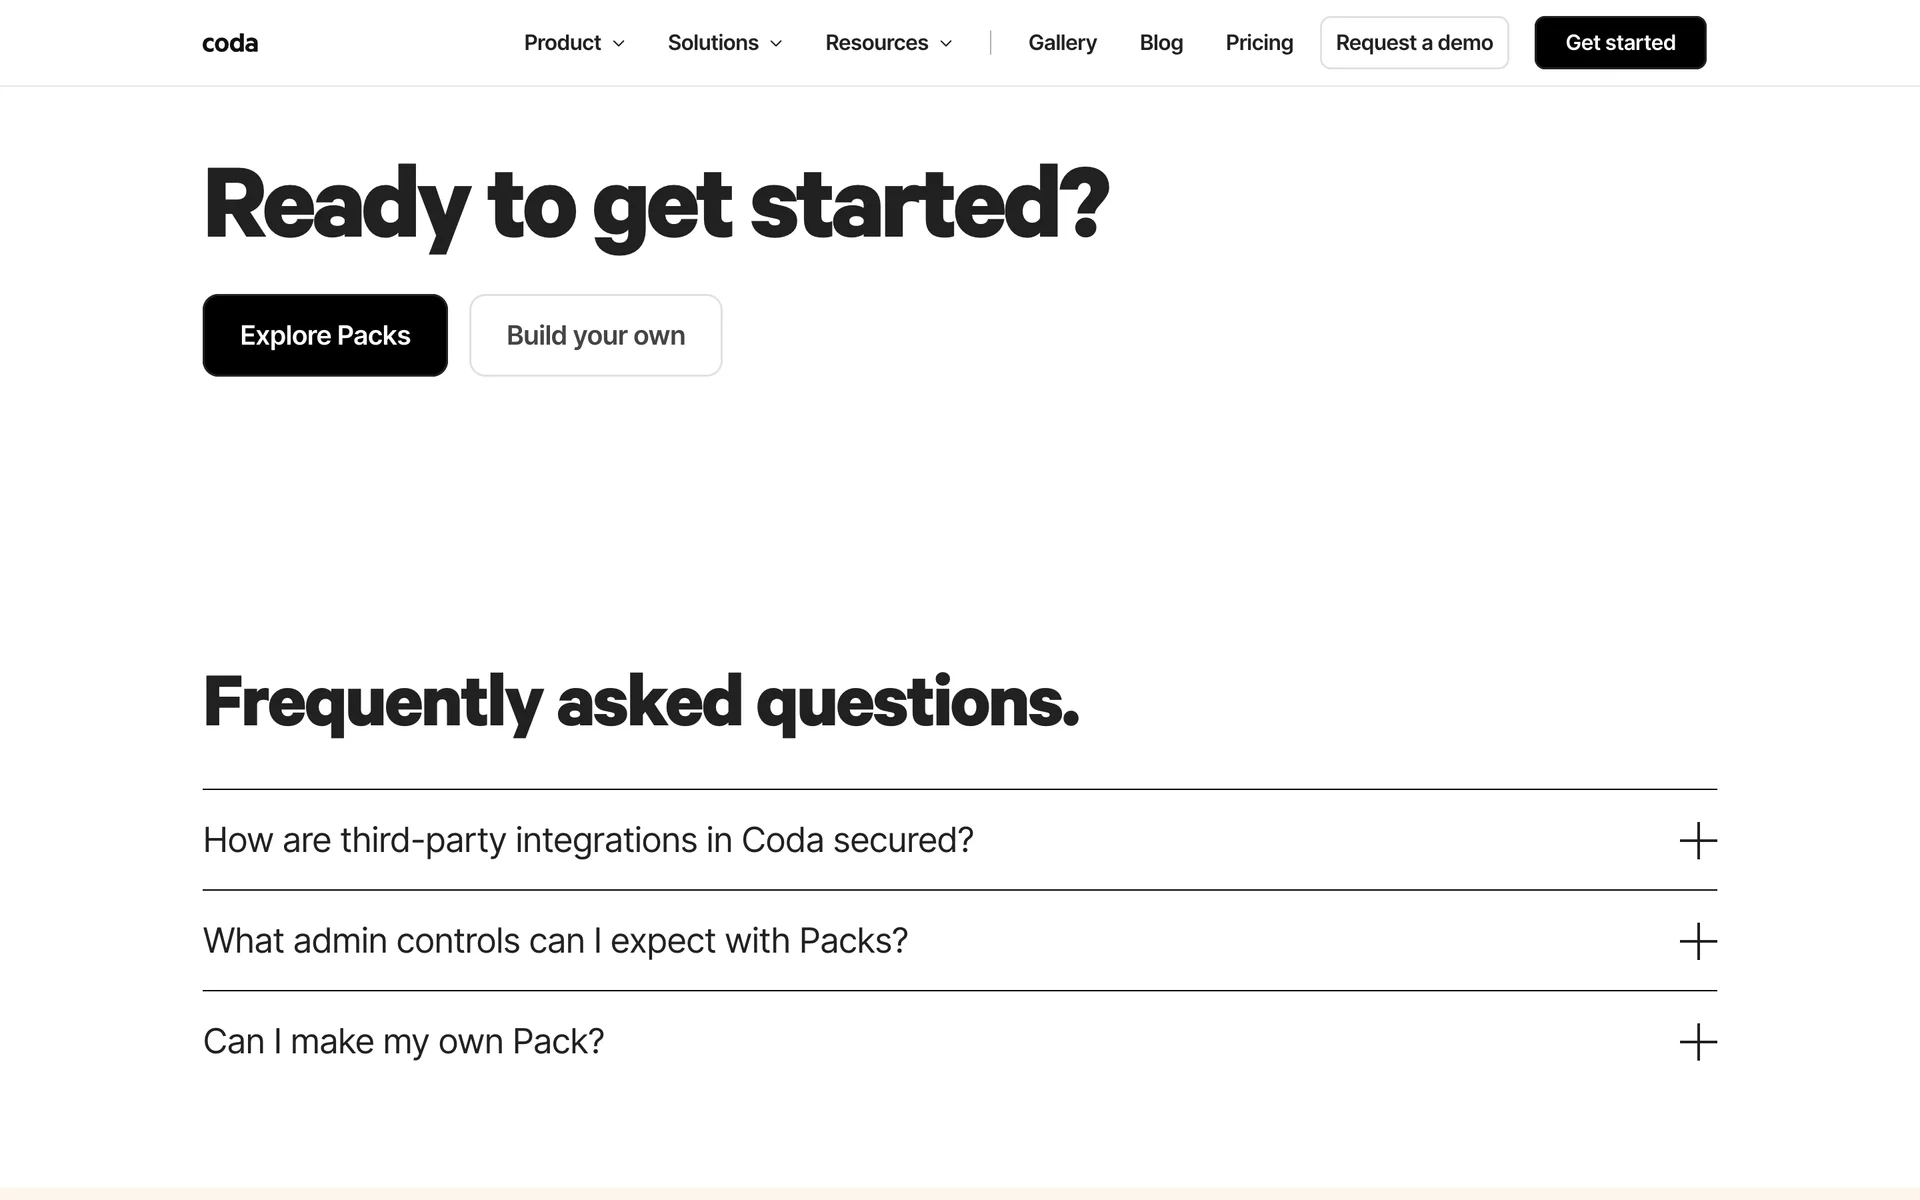Expand 'How are third-party integrations' question
The width and height of the screenshot is (1920, 1200).
point(588,840)
